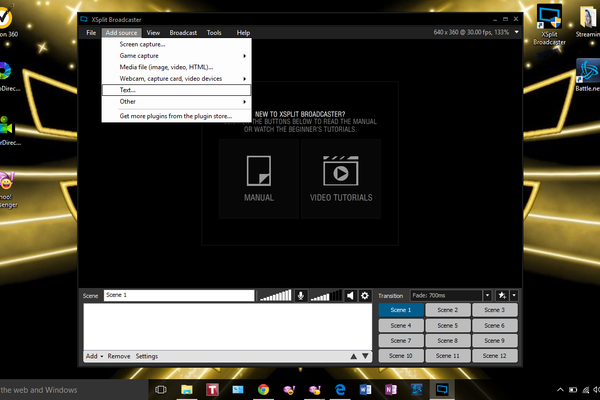The height and width of the screenshot is (400, 600).
Task: Mute the speaker audio icon
Action: pyautogui.click(x=350, y=296)
